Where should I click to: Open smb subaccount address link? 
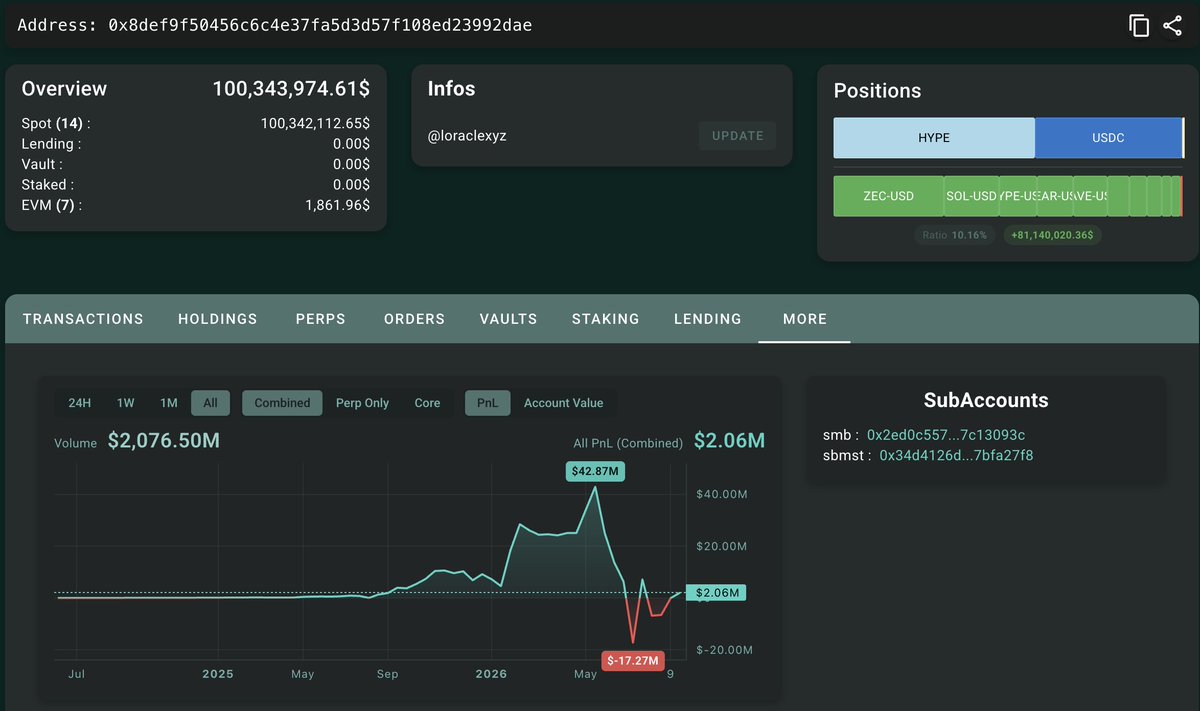tap(946, 435)
